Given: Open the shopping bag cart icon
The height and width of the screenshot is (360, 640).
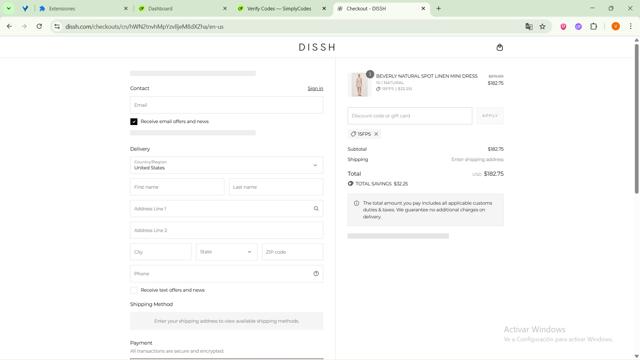Looking at the screenshot, I should point(500,47).
